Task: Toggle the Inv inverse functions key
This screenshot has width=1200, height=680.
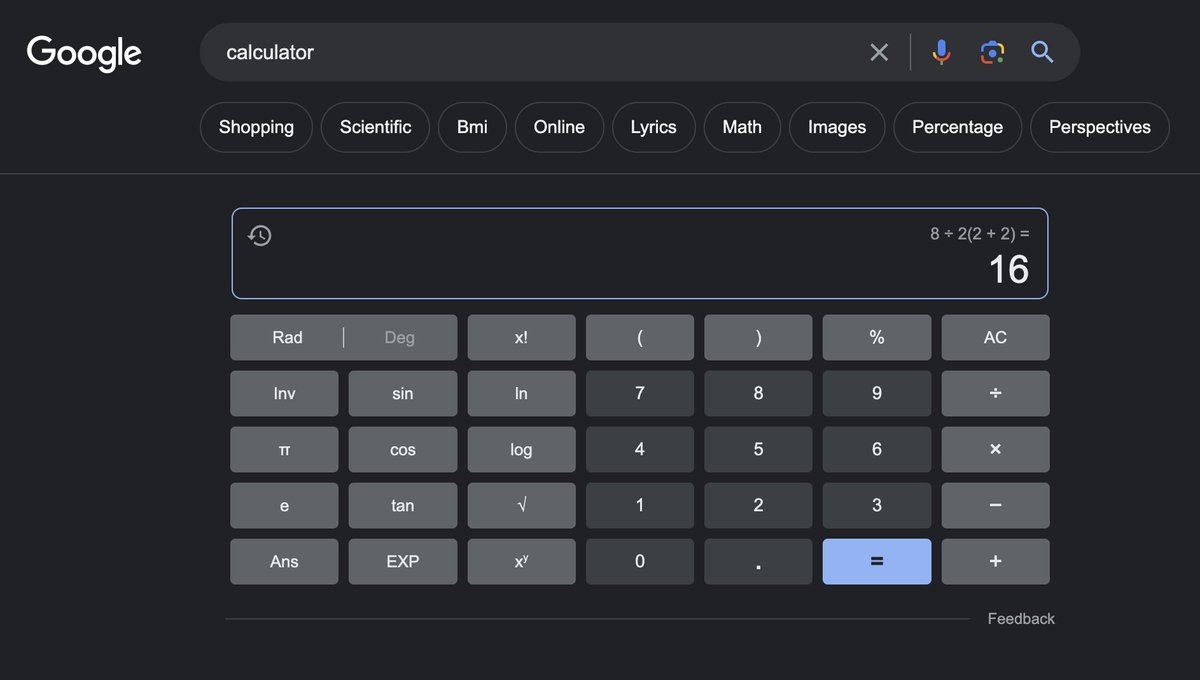Action: 284,394
